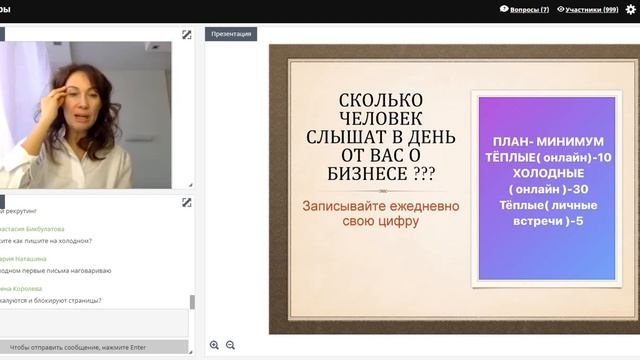Open the Вопросы (7) link
The height and width of the screenshot is (360, 640).
coord(529,9)
